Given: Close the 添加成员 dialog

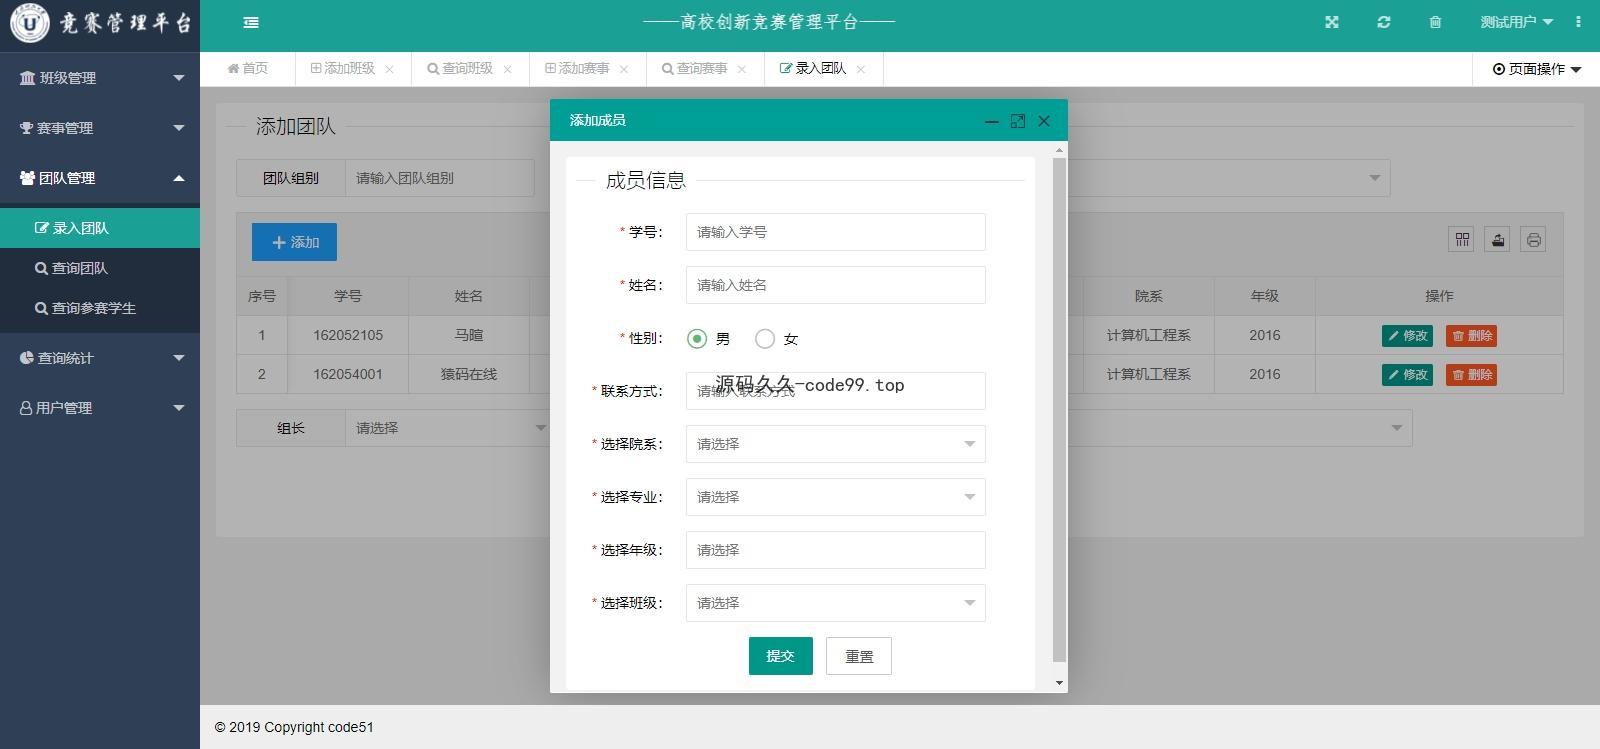Looking at the screenshot, I should coord(1044,121).
